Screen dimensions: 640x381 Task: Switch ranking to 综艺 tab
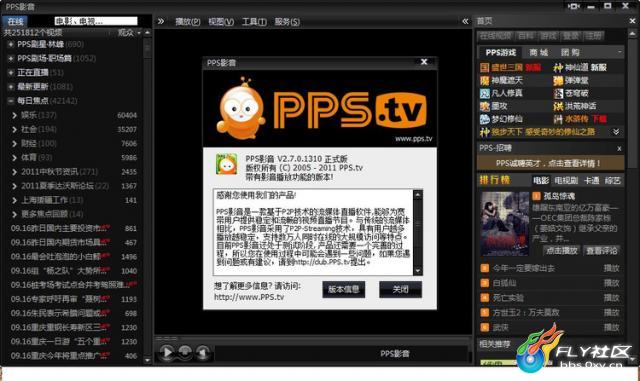612,180
